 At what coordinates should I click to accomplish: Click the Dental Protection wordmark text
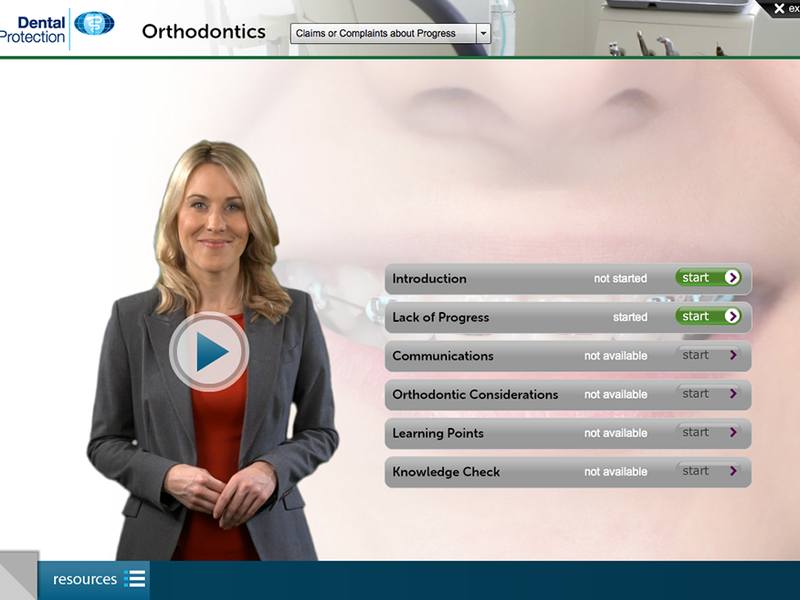pos(33,30)
